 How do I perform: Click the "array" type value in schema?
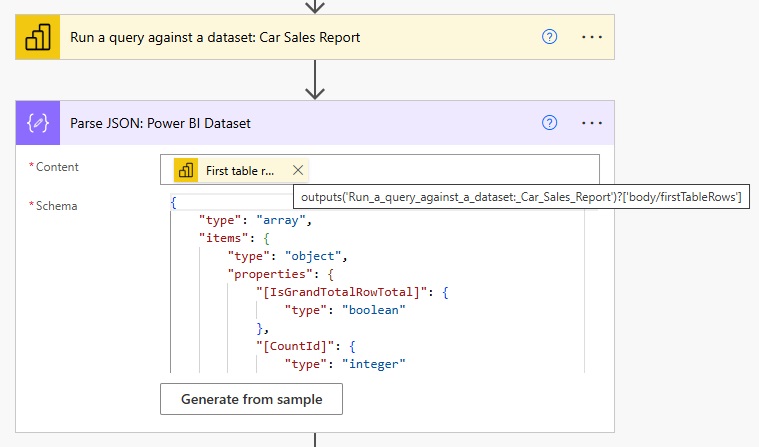(x=281, y=220)
